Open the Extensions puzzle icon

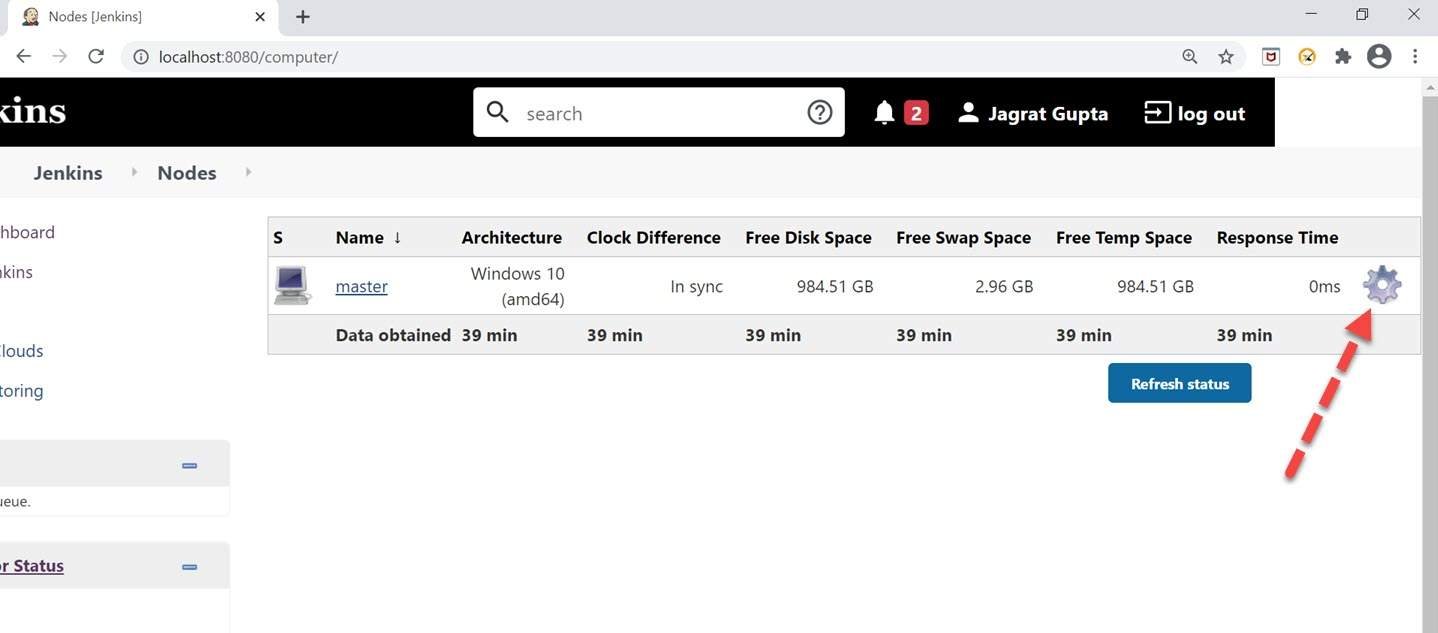click(x=1343, y=57)
